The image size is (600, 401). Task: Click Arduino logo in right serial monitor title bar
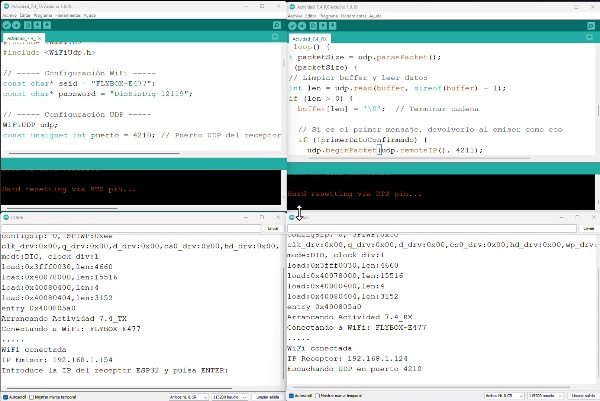[291, 216]
